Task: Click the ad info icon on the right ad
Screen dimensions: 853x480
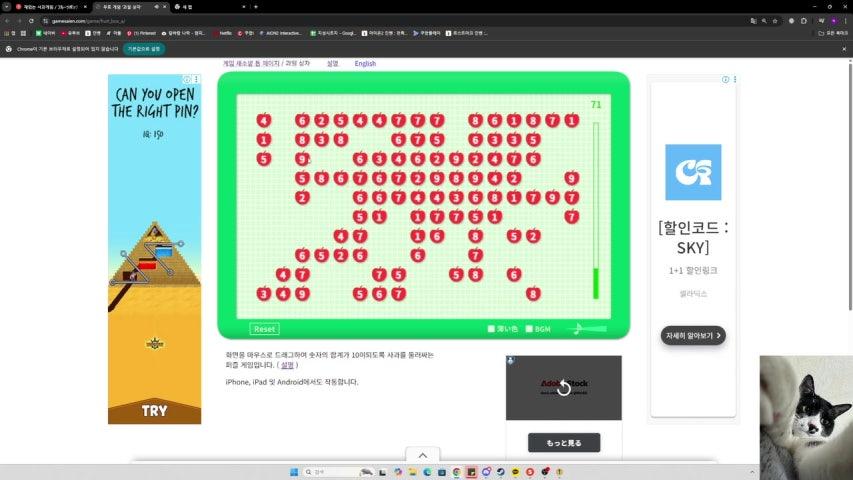Action: click(725, 79)
